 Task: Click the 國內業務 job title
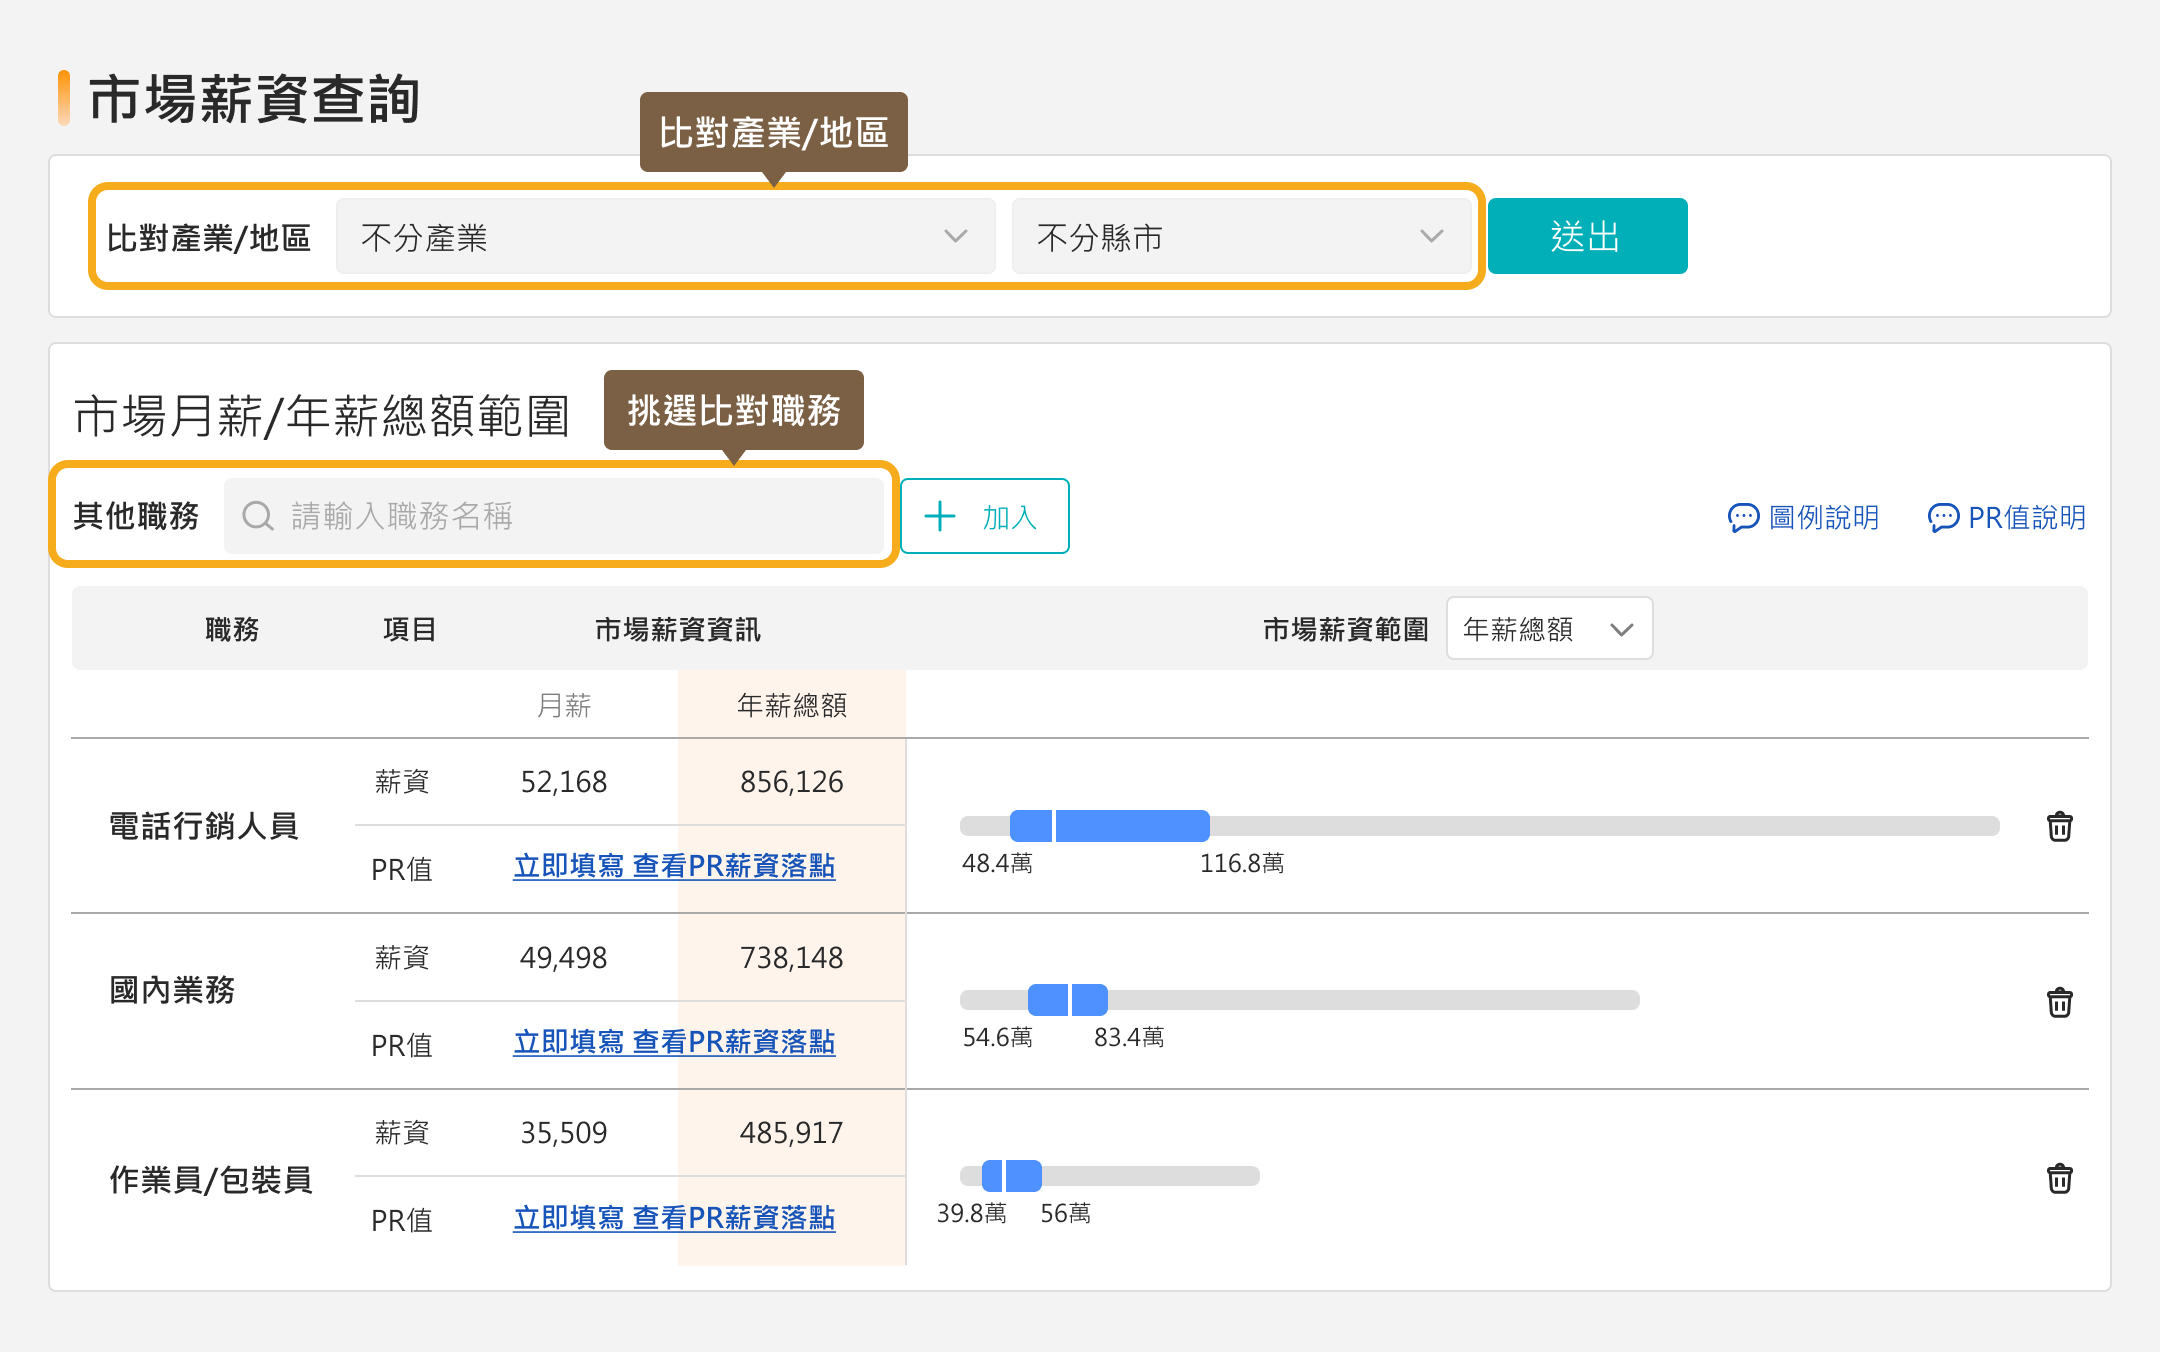pos(172,990)
